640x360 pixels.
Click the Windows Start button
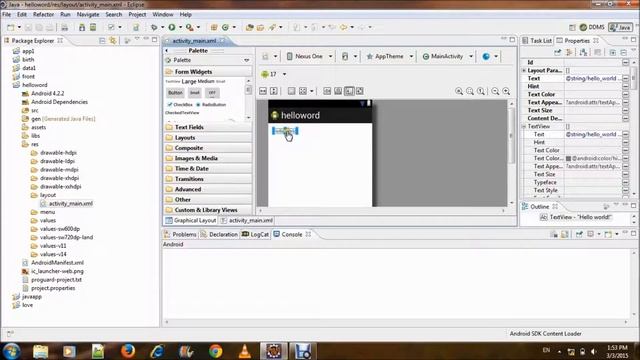(x=11, y=351)
